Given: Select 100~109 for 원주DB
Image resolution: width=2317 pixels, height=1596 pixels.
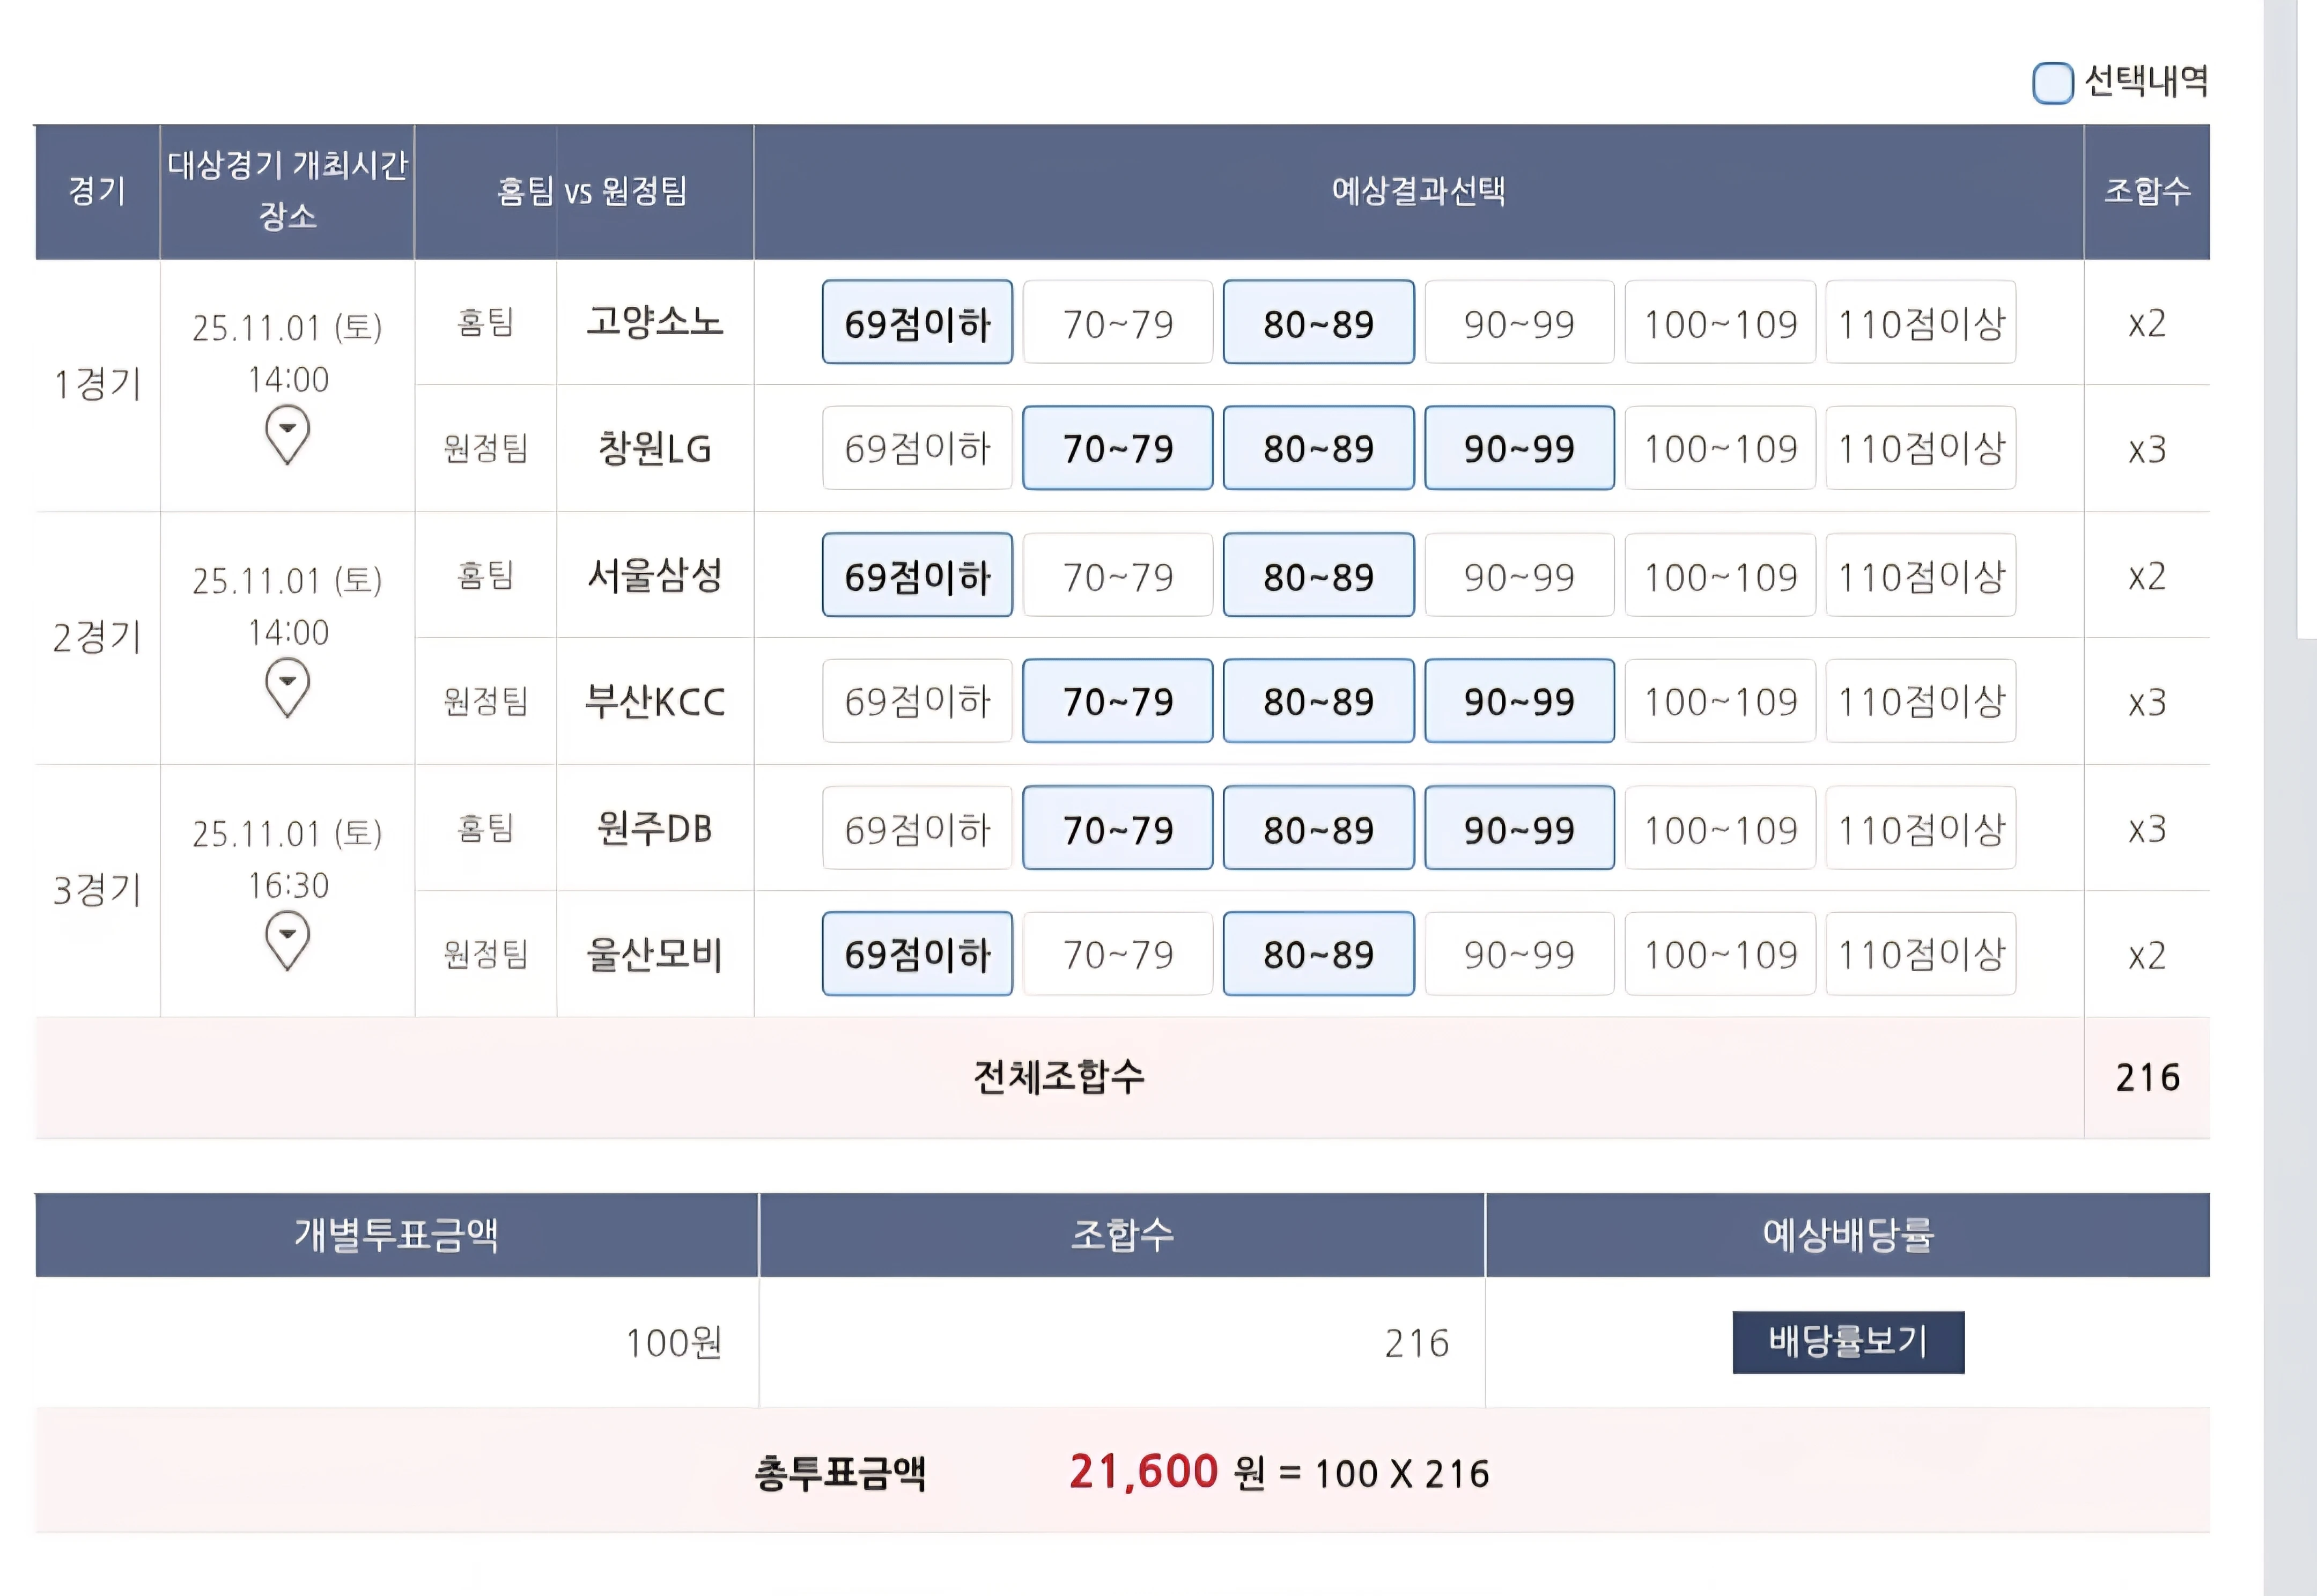Looking at the screenshot, I should 1719,828.
